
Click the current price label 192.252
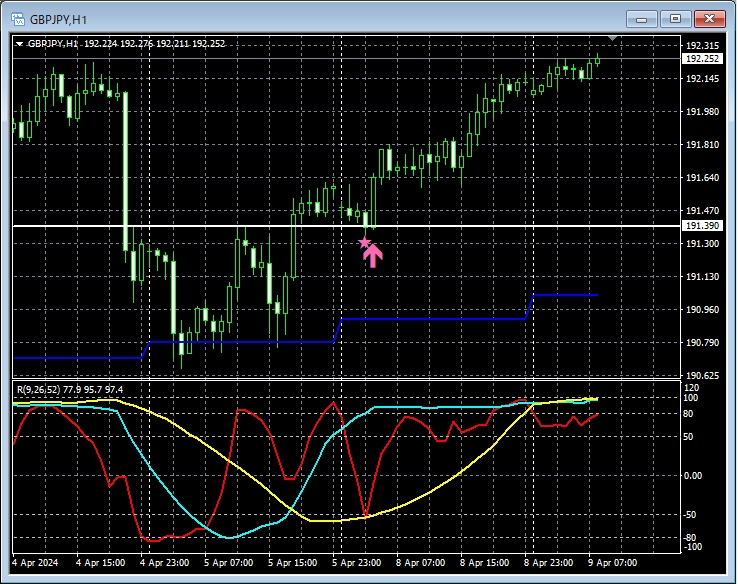[x=702, y=58]
